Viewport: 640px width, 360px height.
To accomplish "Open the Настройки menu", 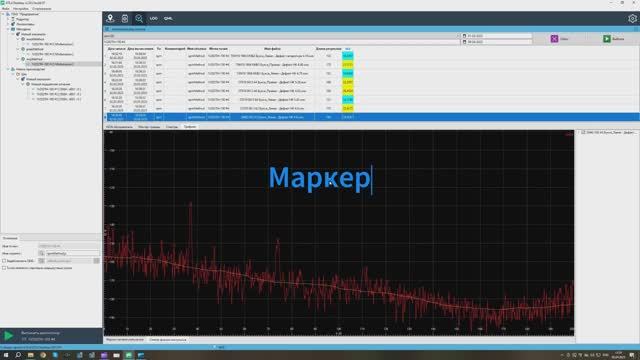I will click(x=20, y=9).
